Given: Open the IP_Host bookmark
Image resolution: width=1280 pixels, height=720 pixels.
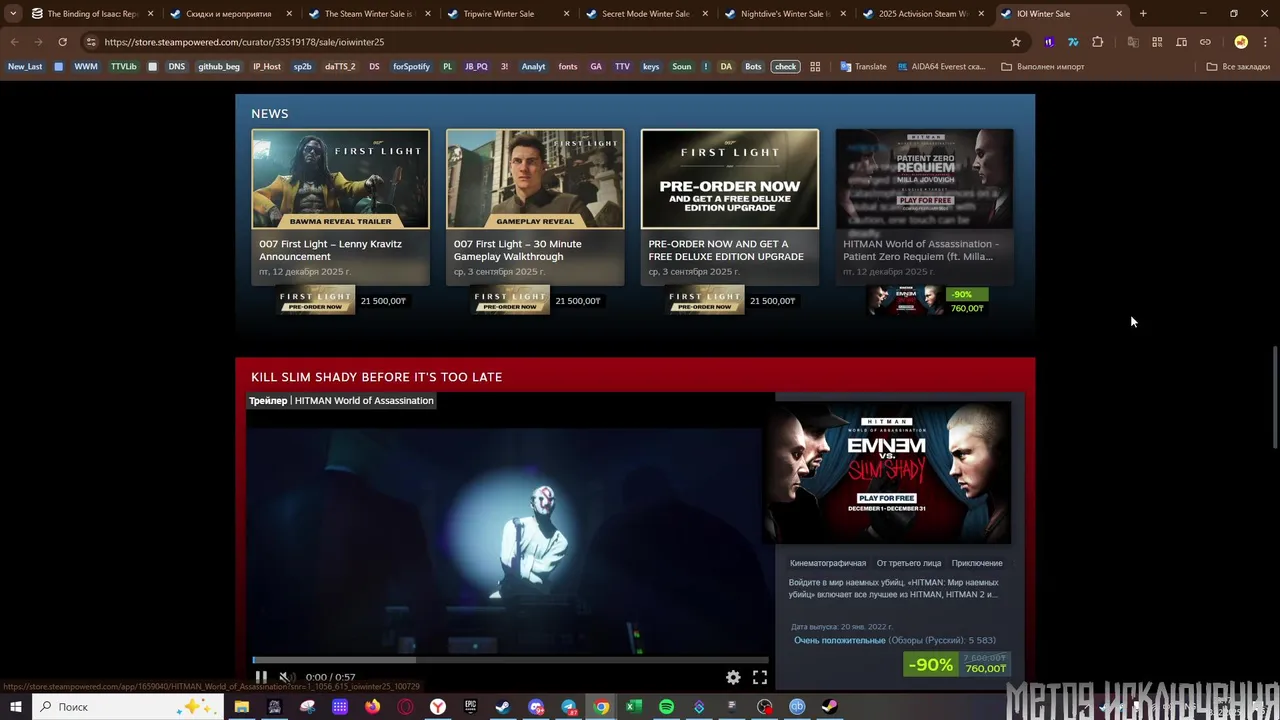Looking at the screenshot, I should click(x=267, y=66).
